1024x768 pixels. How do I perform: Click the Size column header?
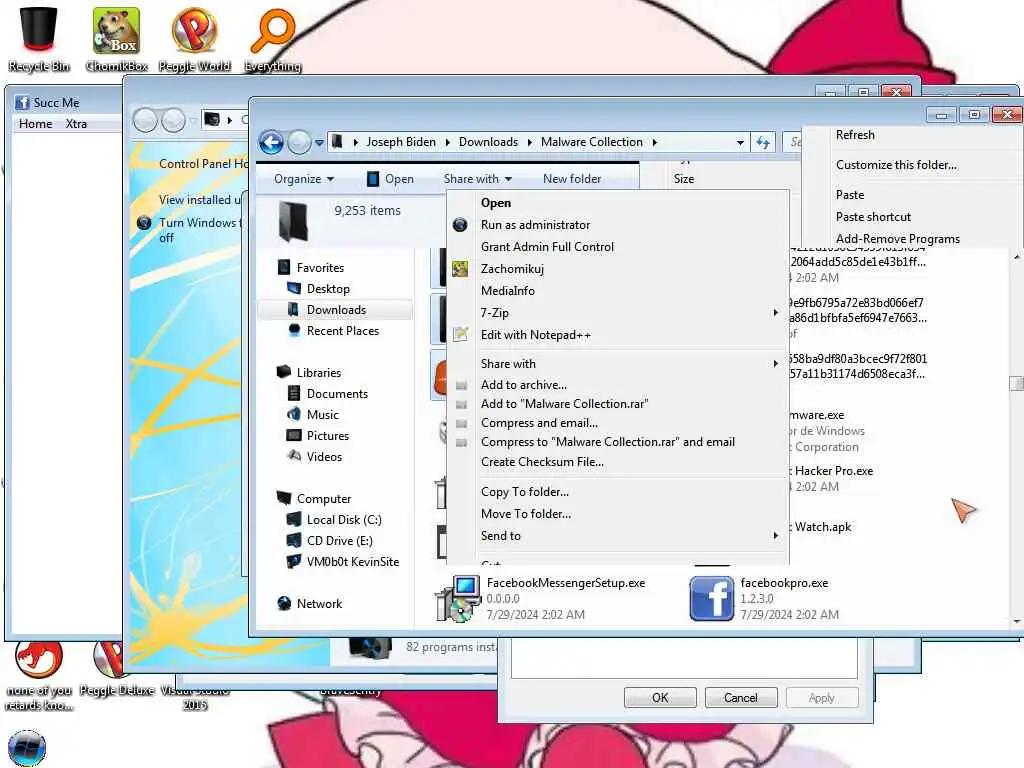684,179
